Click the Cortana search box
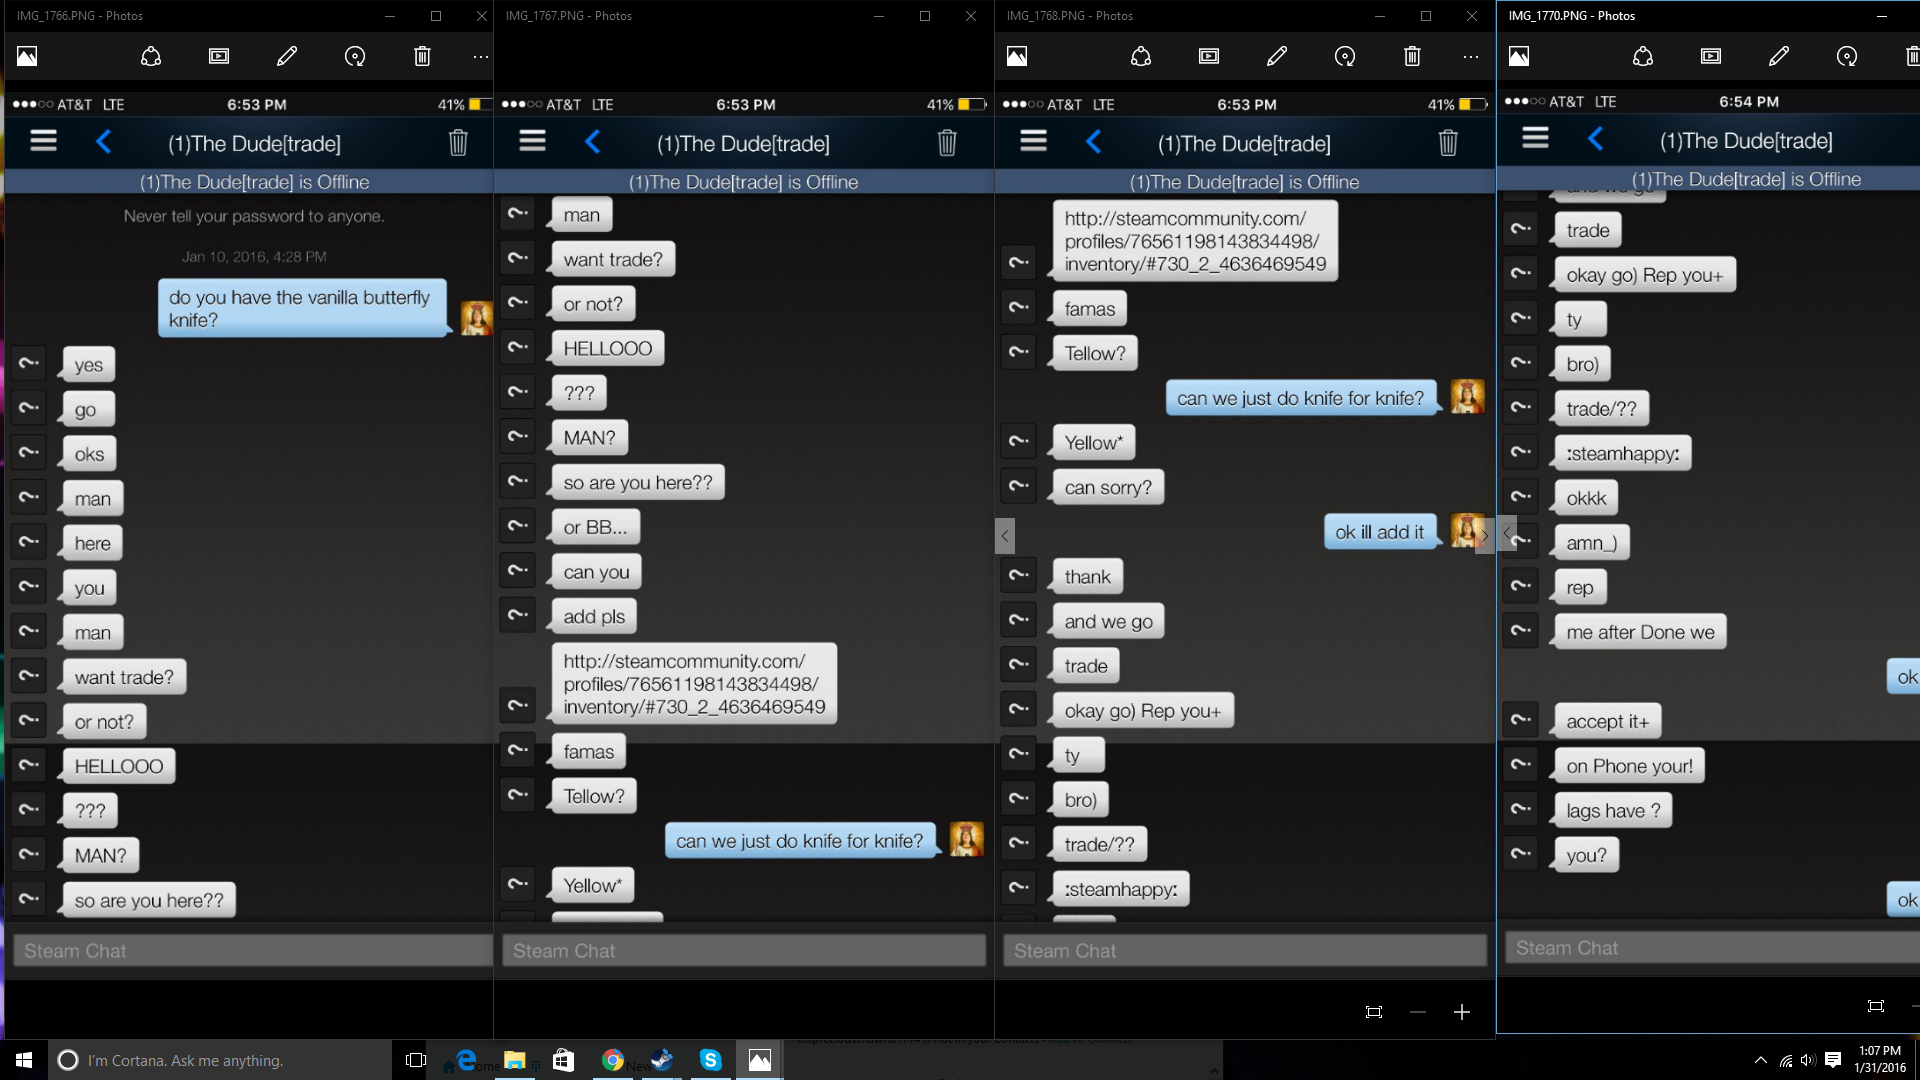Image resolution: width=1920 pixels, height=1080 pixels. [220, 1060]
